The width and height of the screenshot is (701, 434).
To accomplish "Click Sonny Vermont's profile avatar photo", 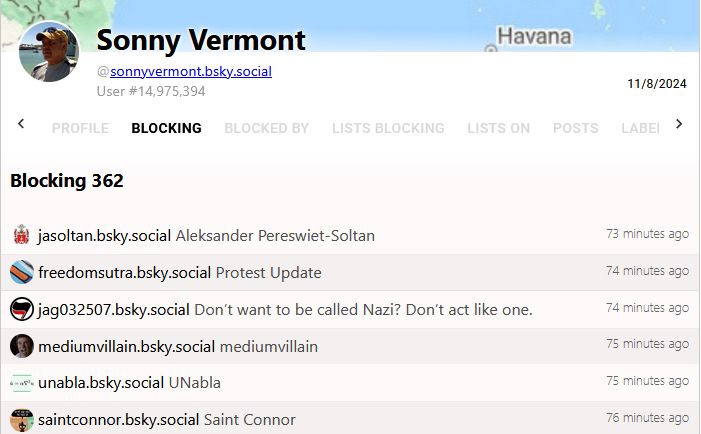I will coord(49,52).
